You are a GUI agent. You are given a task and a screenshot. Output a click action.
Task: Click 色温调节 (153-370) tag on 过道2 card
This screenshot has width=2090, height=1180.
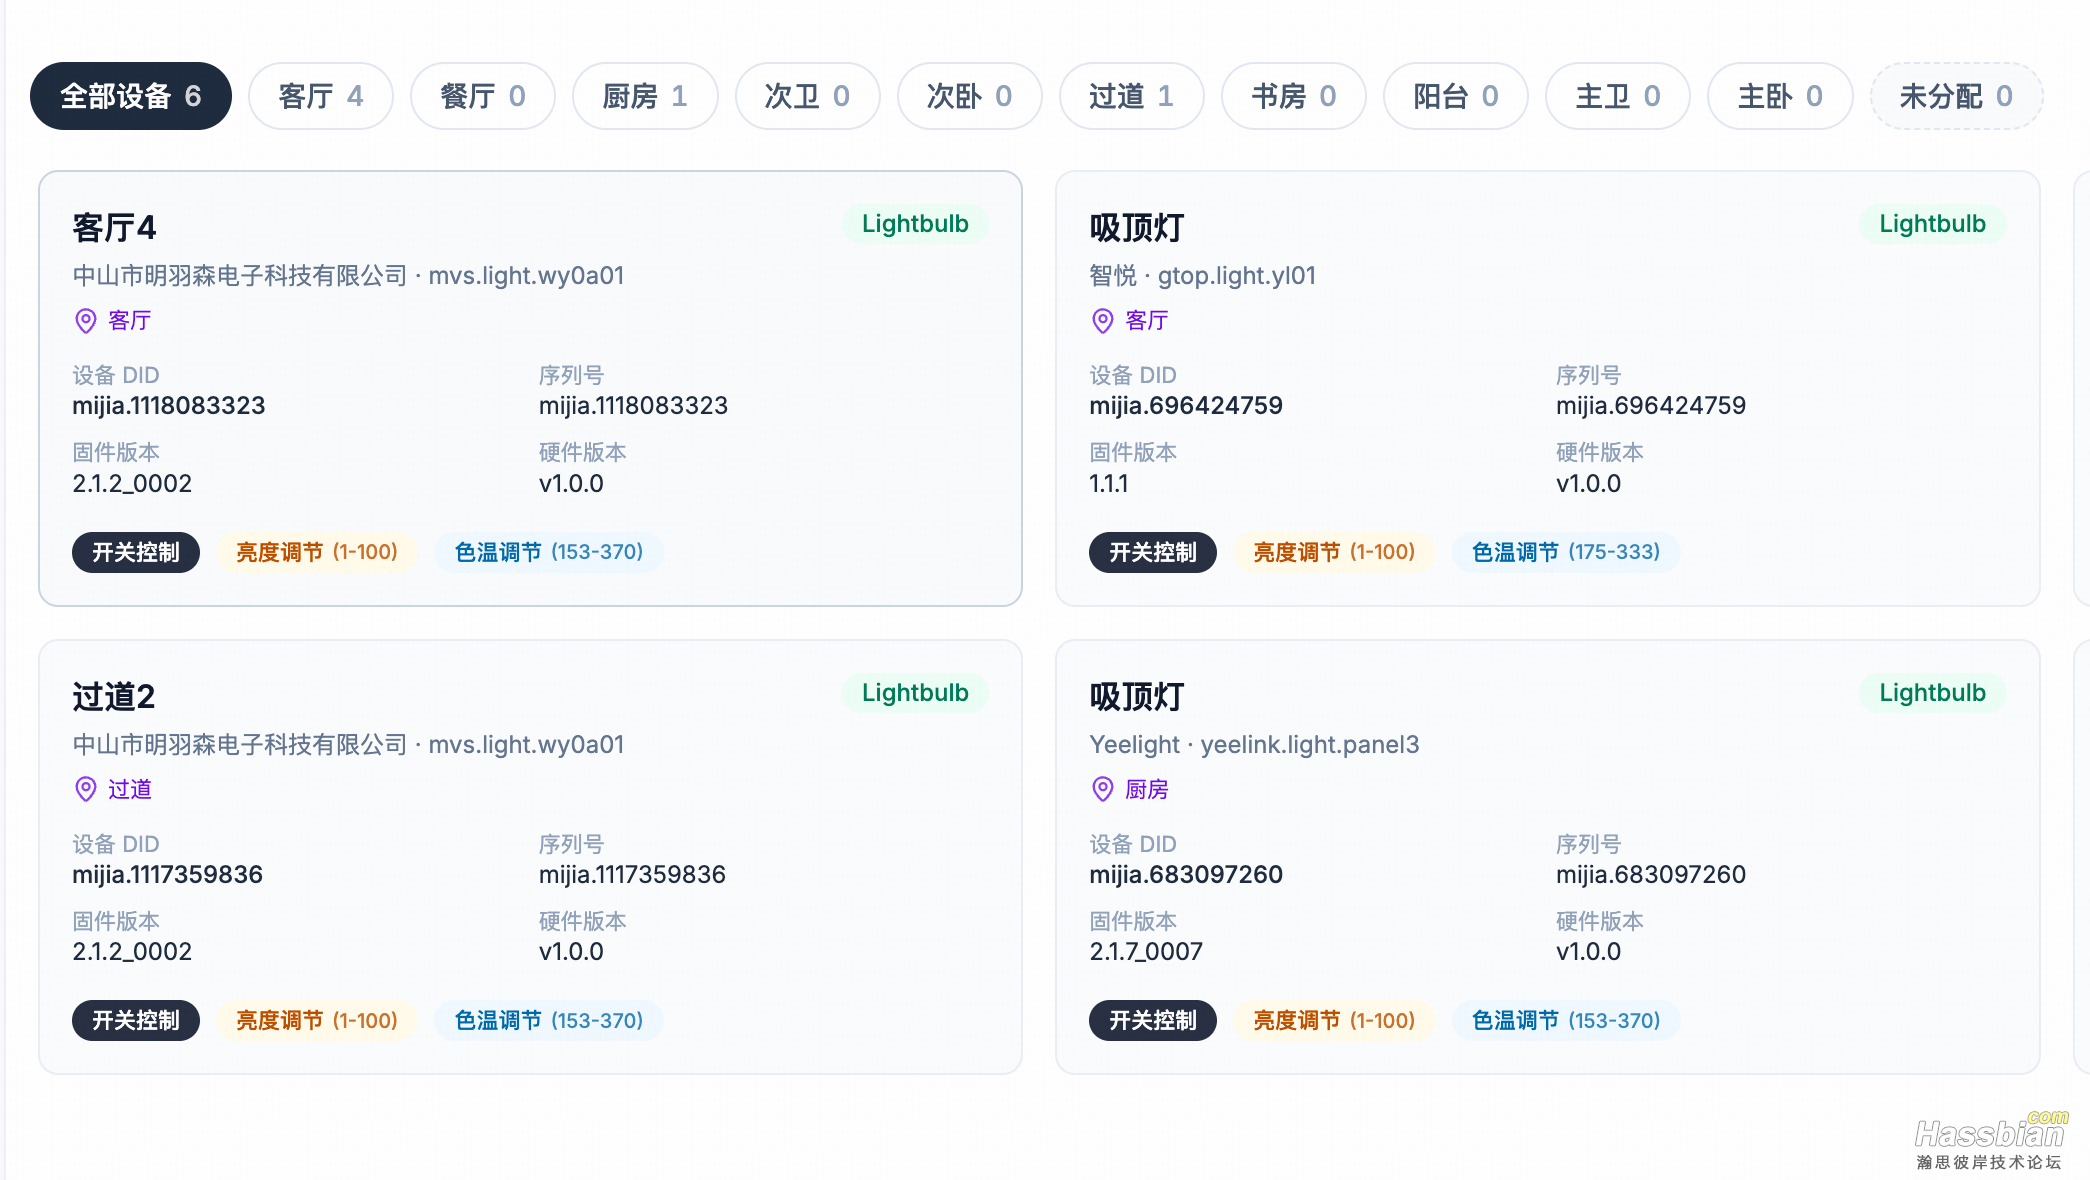549,1021
